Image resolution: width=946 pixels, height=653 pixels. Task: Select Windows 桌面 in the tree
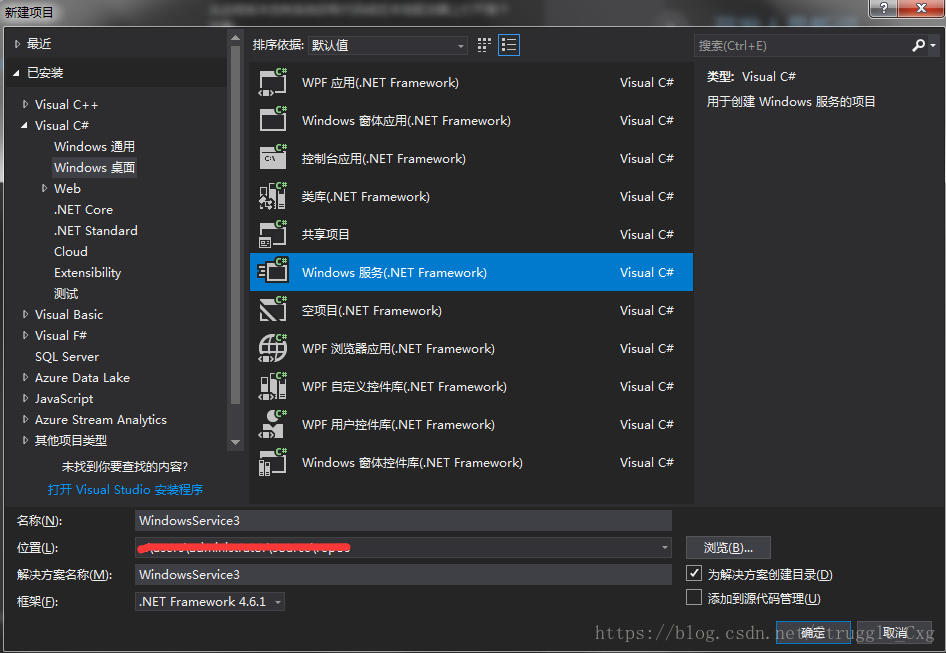click(94, 167)
